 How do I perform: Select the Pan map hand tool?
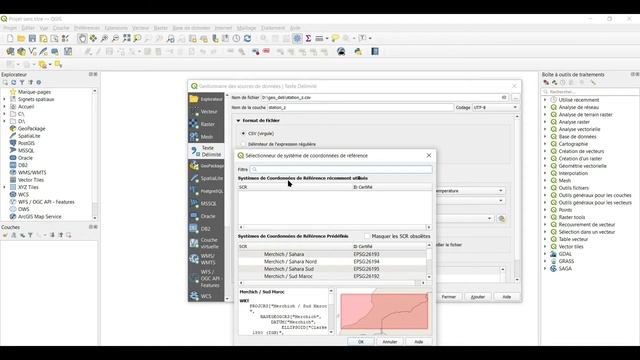[82, 38]
